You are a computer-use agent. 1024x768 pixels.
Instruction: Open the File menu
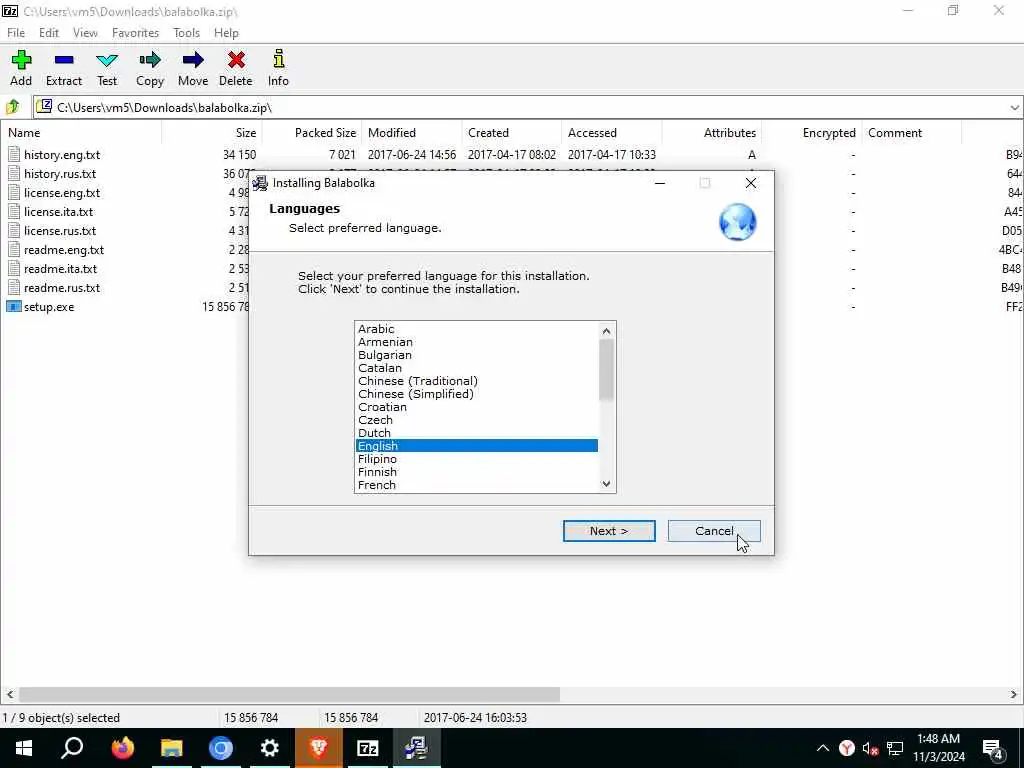tap(16, 33)
